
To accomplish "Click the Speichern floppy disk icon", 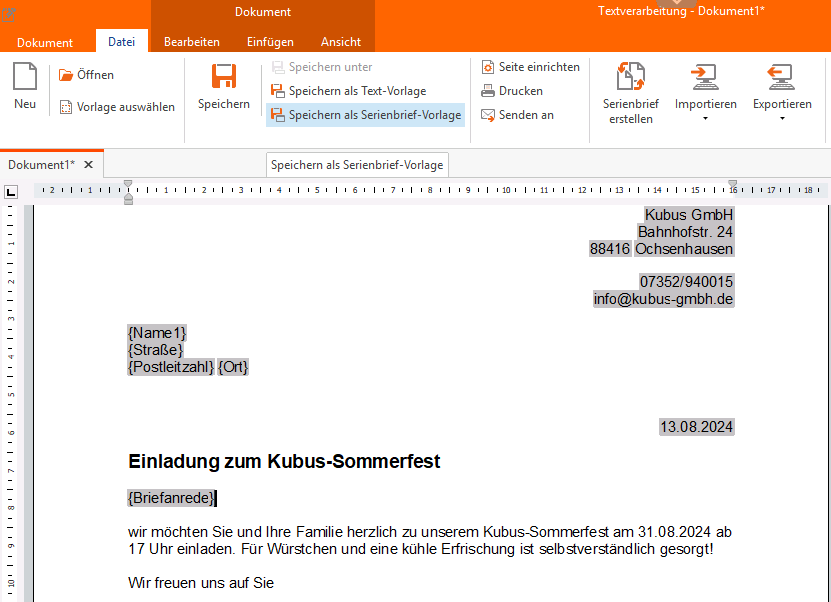I will 224,78.
